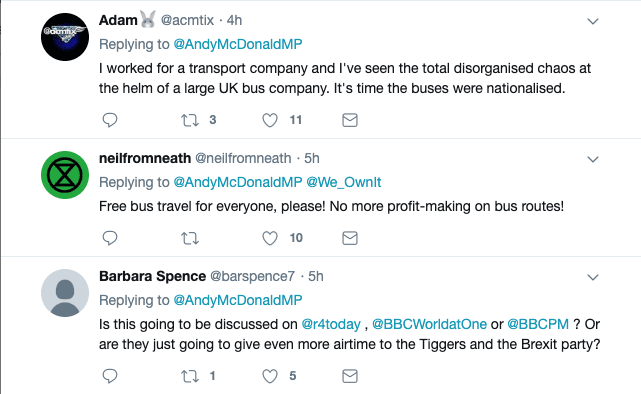
Task: Like neilfromneath's tweet with 10 likes
Action: coord(270,238)
